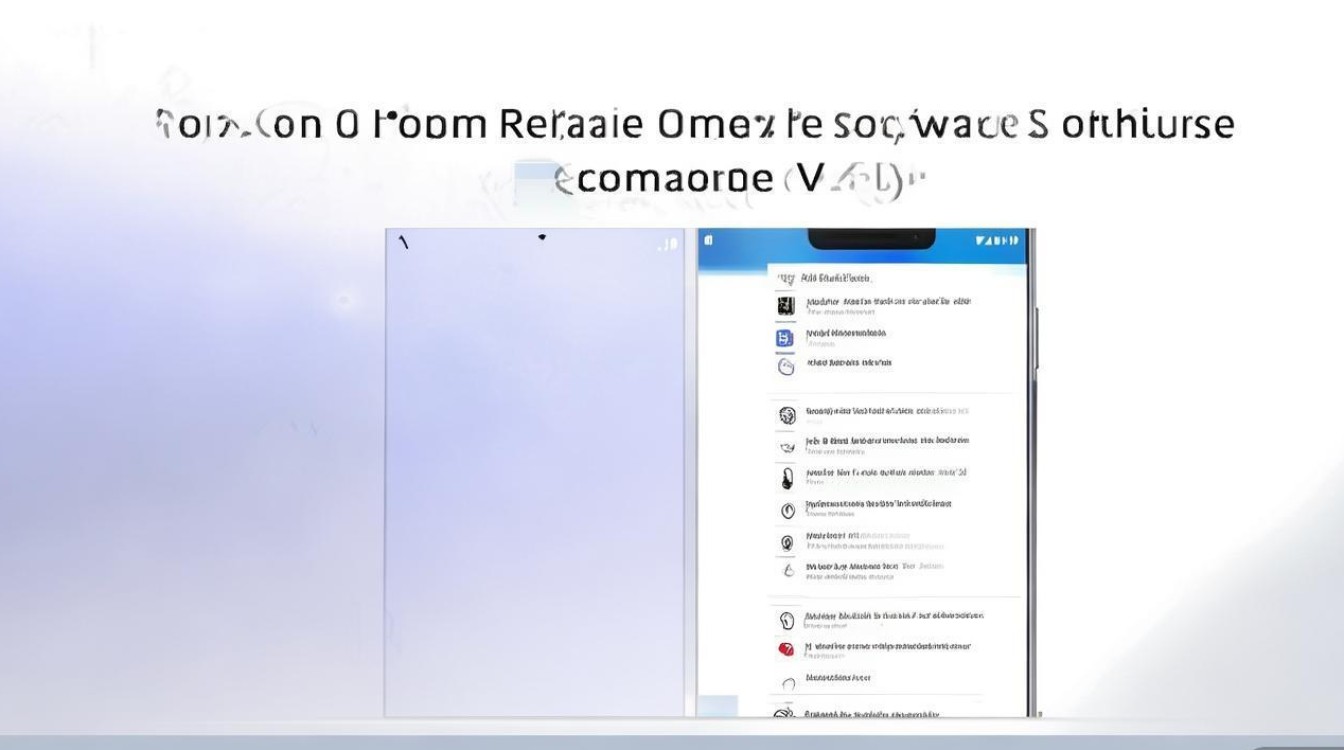
Task: Click the light blue square at right phone's bottom-left
Action: click(x=717, y=705)
